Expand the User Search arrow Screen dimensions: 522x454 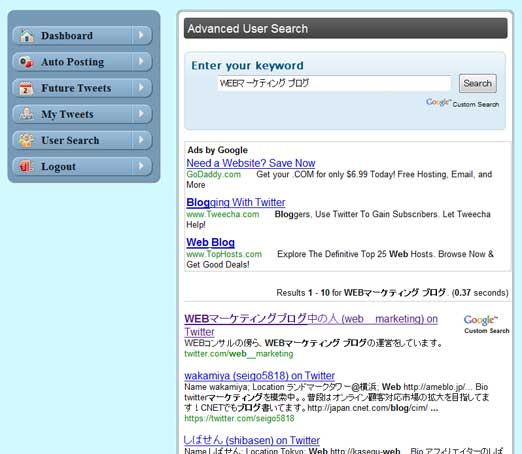pos(141,140)
